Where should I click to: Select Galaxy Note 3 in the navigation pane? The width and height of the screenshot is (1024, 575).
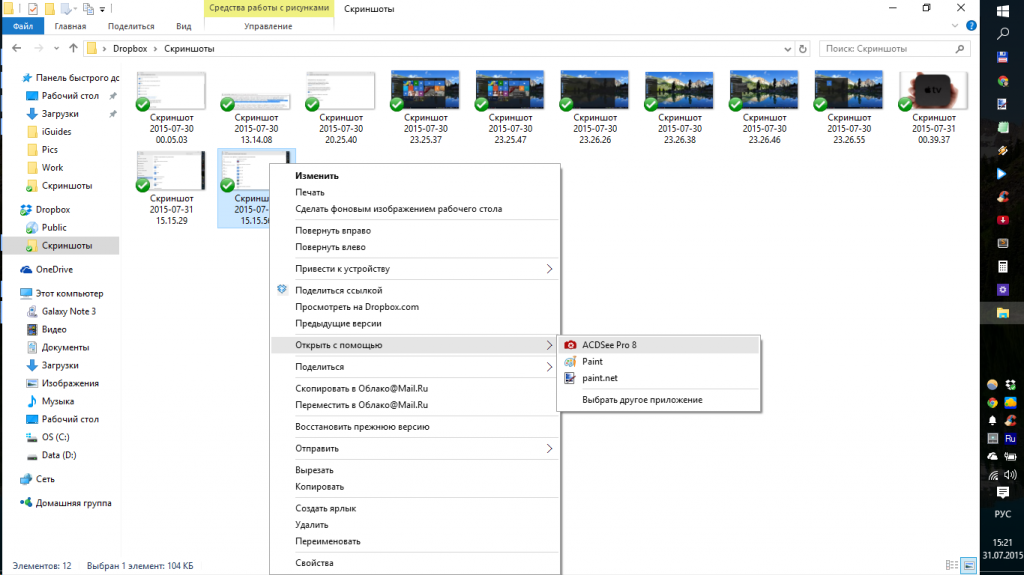point(68,311)
